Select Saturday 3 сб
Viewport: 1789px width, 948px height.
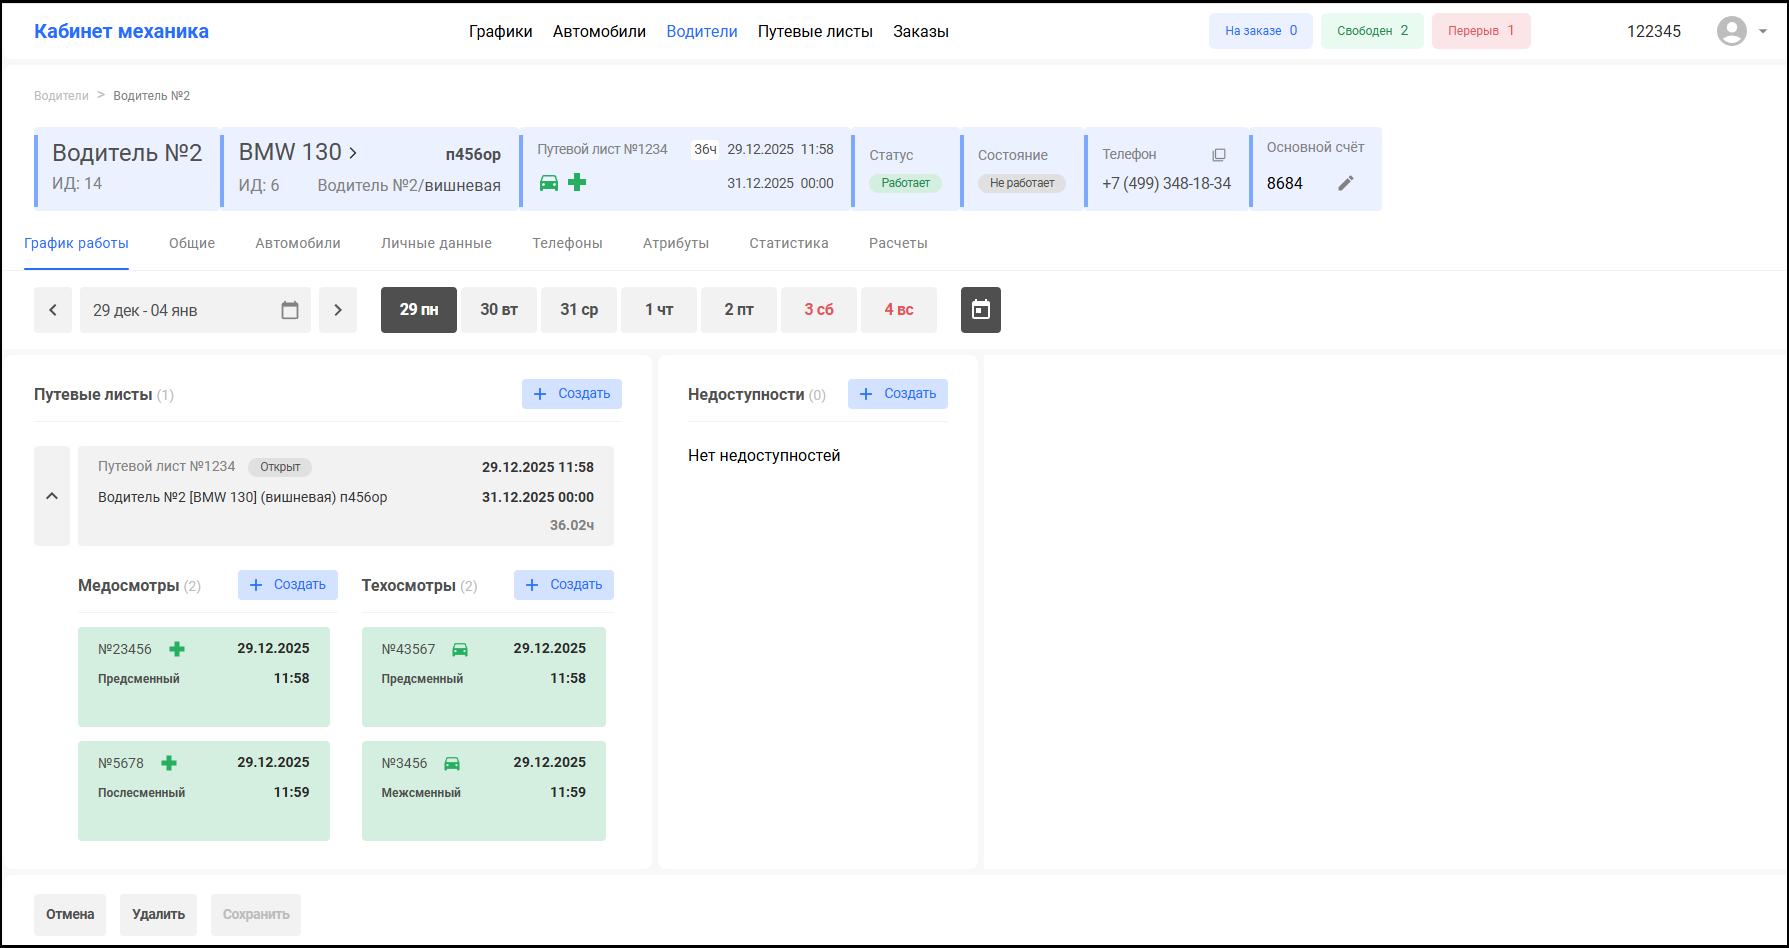pos(819,310)
